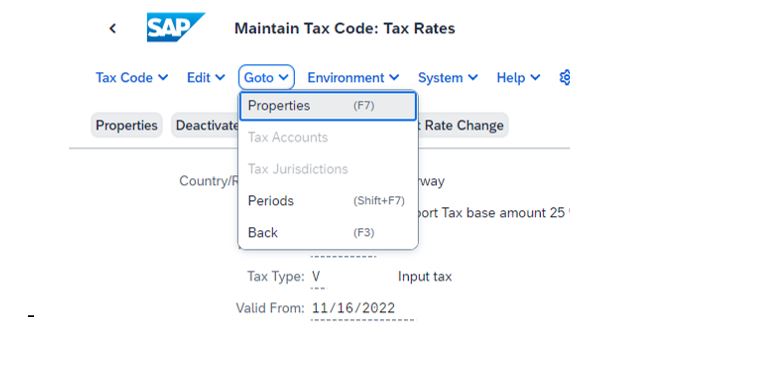Click into the Tax Type field

tap(318, 277)
